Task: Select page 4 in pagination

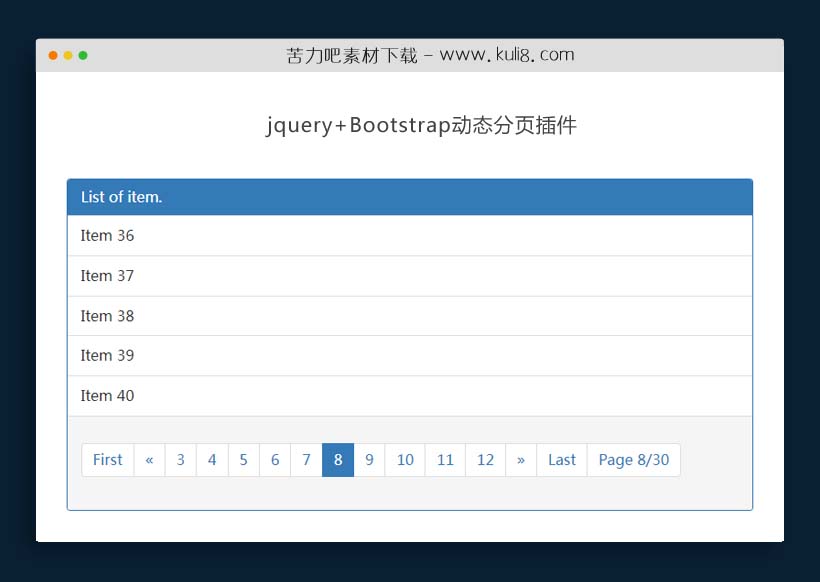Action: pos(212,460)
